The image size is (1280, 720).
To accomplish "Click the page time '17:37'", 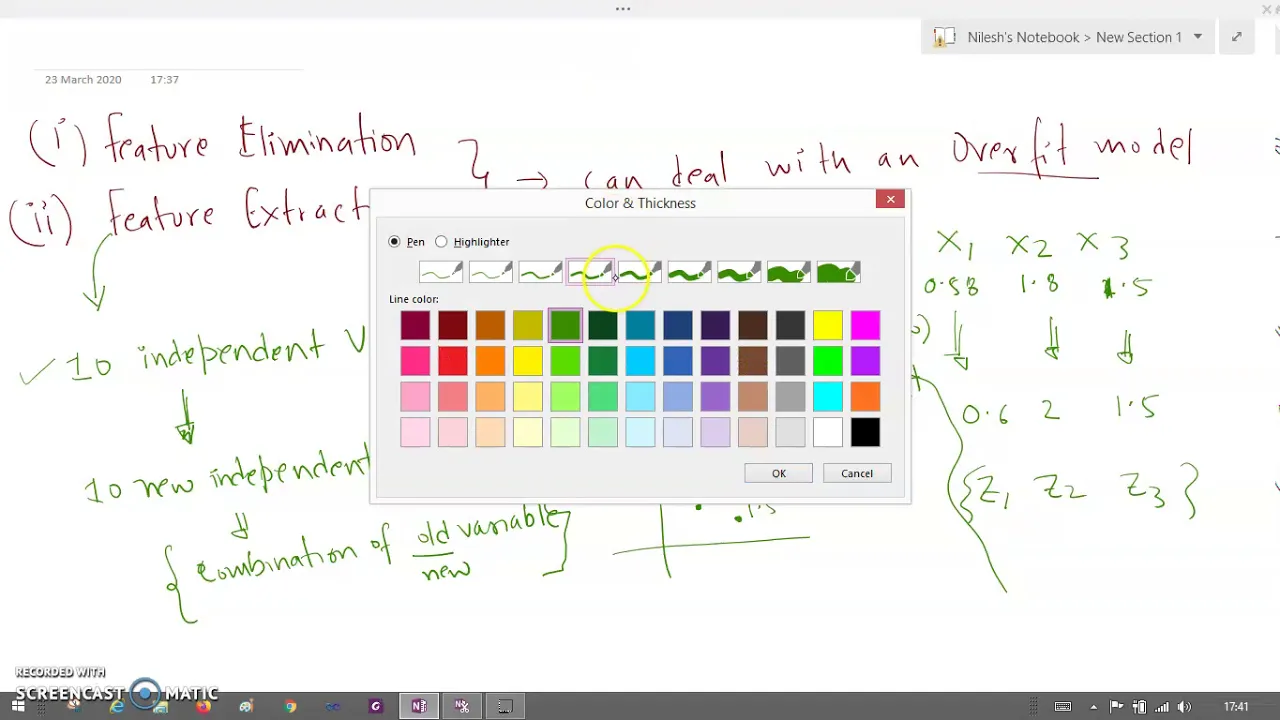I will click(x=164, y=79).
